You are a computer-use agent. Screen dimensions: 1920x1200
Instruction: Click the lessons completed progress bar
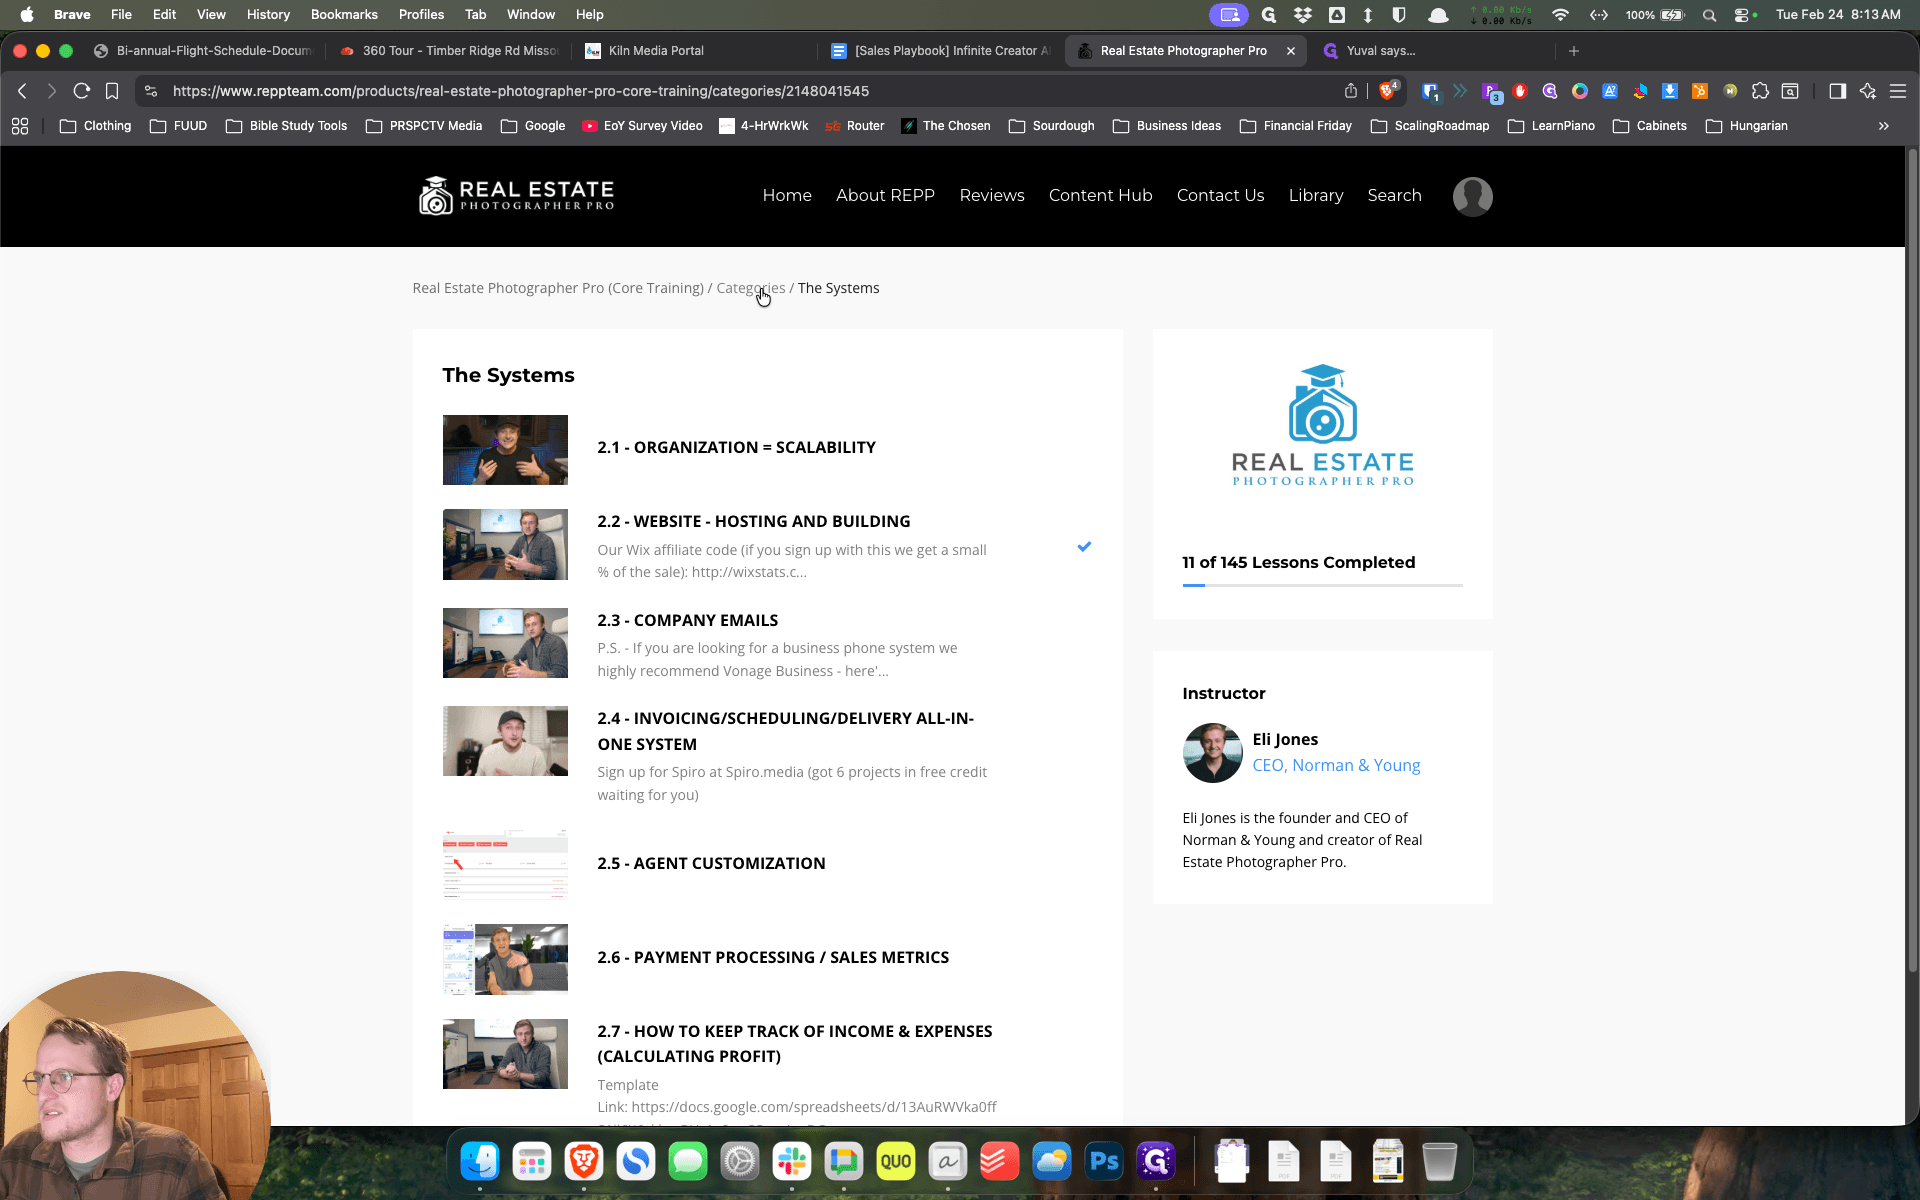[1322, 585]
